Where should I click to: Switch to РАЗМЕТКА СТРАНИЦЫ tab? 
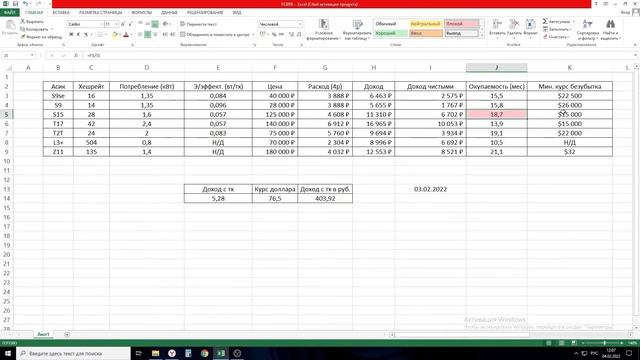(100, 13)
